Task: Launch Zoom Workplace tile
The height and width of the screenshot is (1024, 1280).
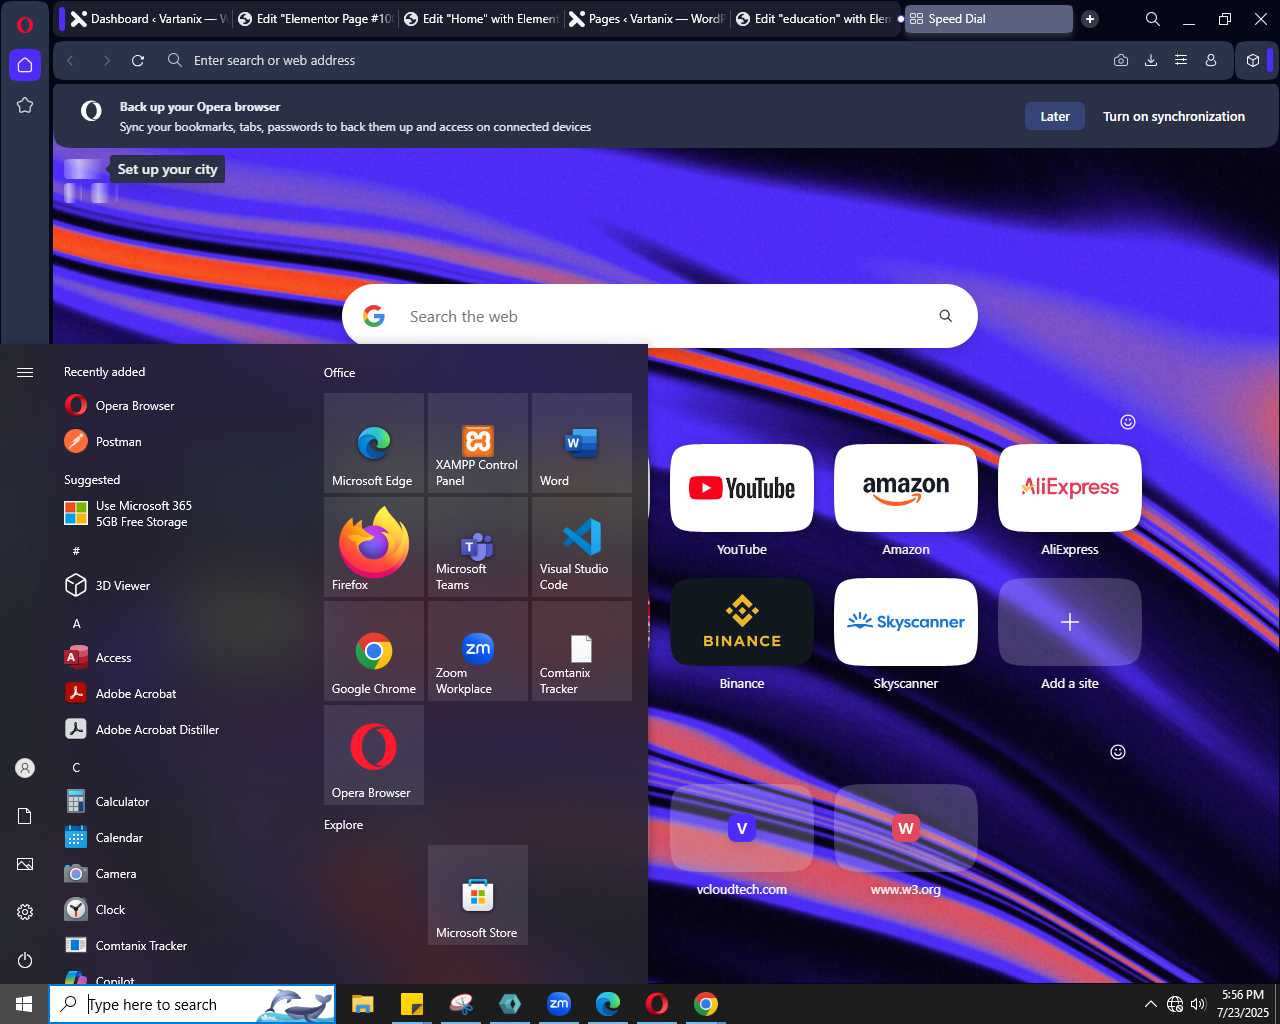Action: pyautogui.click(x=478, y=650)
